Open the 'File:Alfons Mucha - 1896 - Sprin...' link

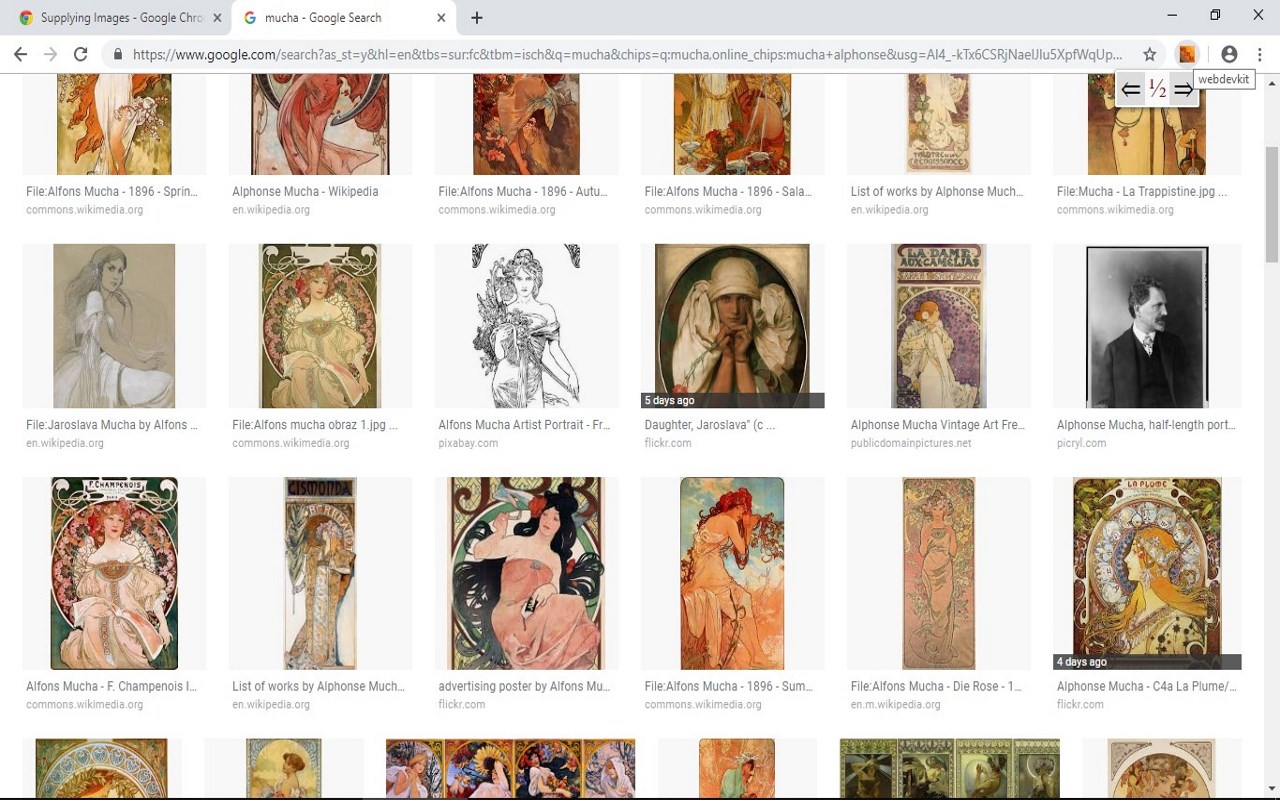(112, 191)
